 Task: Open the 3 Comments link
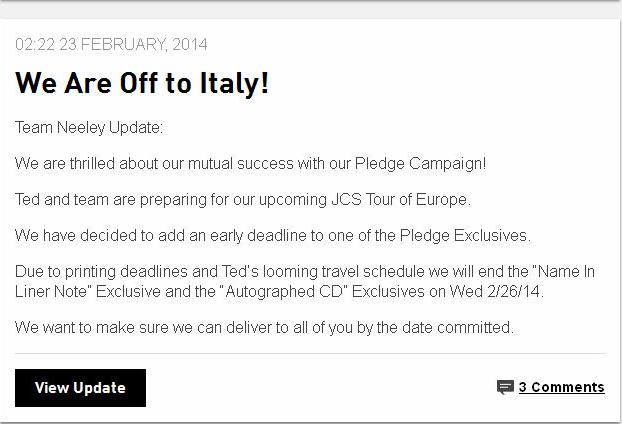(561, 387)
